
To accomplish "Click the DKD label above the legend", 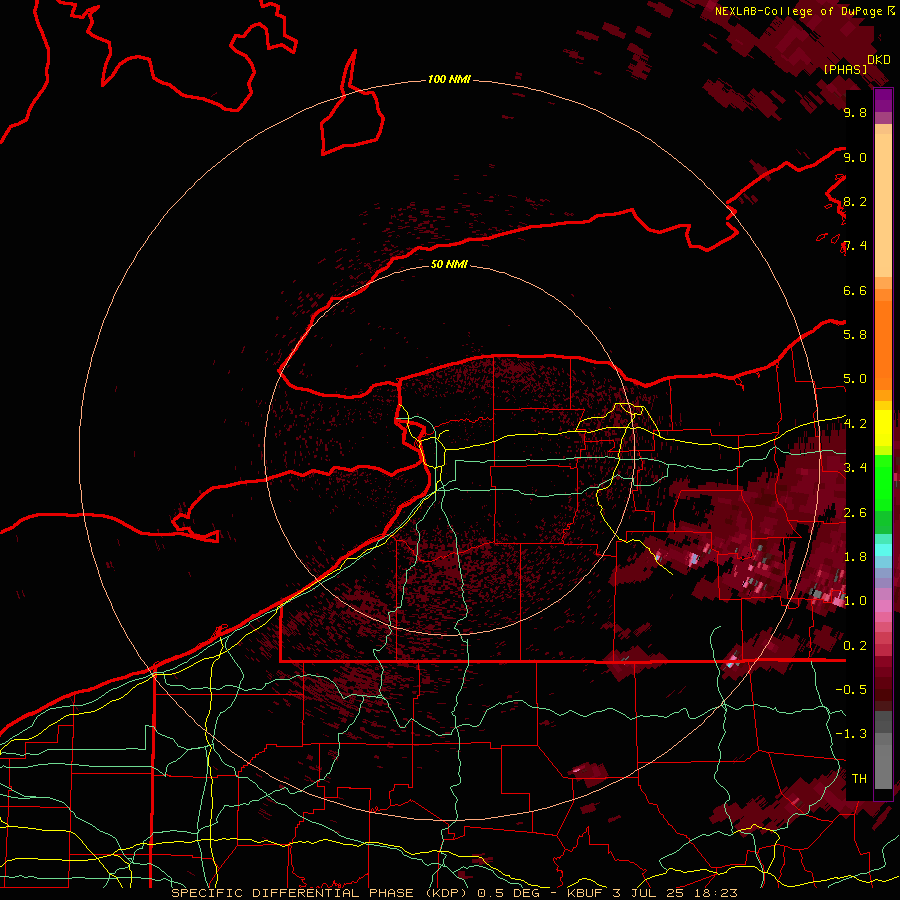I will coord(879,60).
